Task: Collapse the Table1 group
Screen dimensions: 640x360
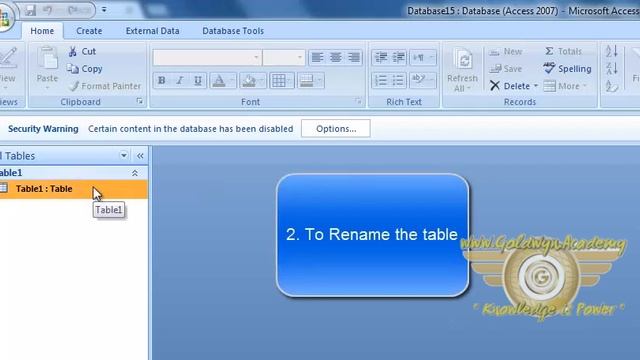Action: point(135,173)
